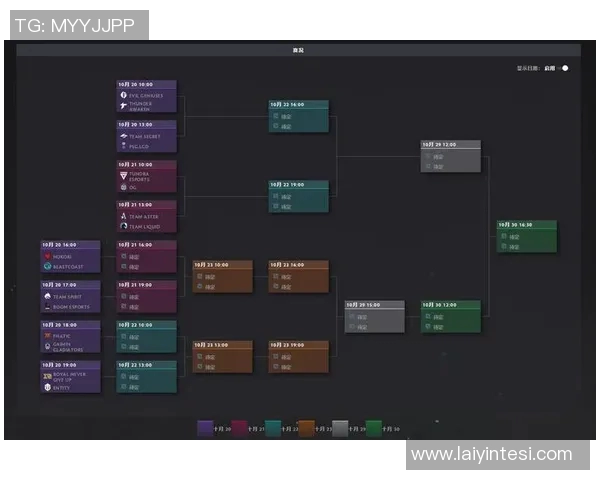Select the Thunder Awaken team name
Image resolution: width=600 pixels, height=480 pixels.
coord(140,106)
